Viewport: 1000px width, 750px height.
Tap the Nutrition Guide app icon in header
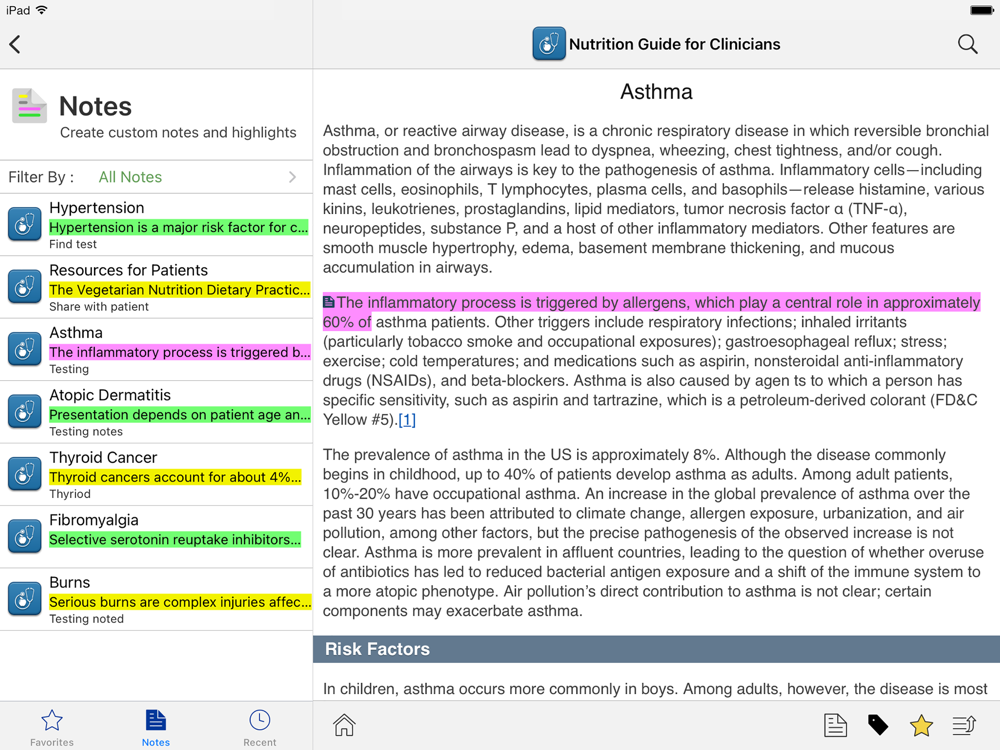pos(548,44)
